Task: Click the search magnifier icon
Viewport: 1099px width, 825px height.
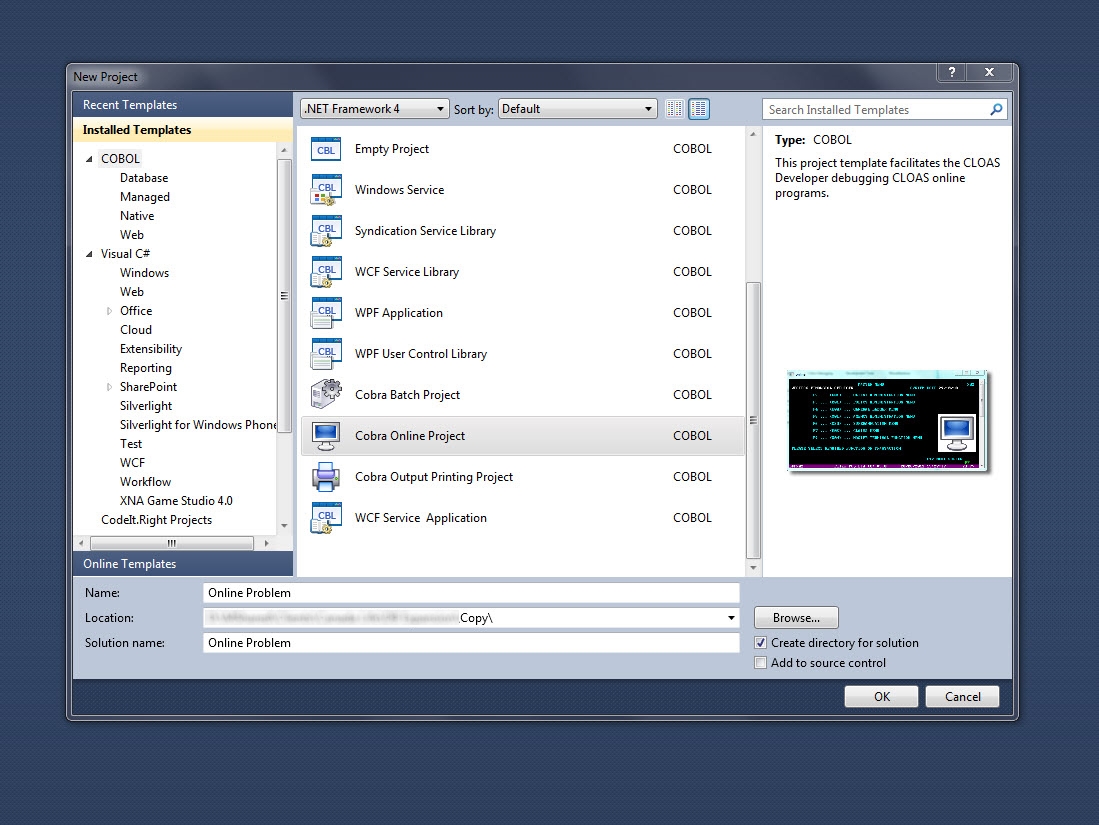Action: coord(996,109)
